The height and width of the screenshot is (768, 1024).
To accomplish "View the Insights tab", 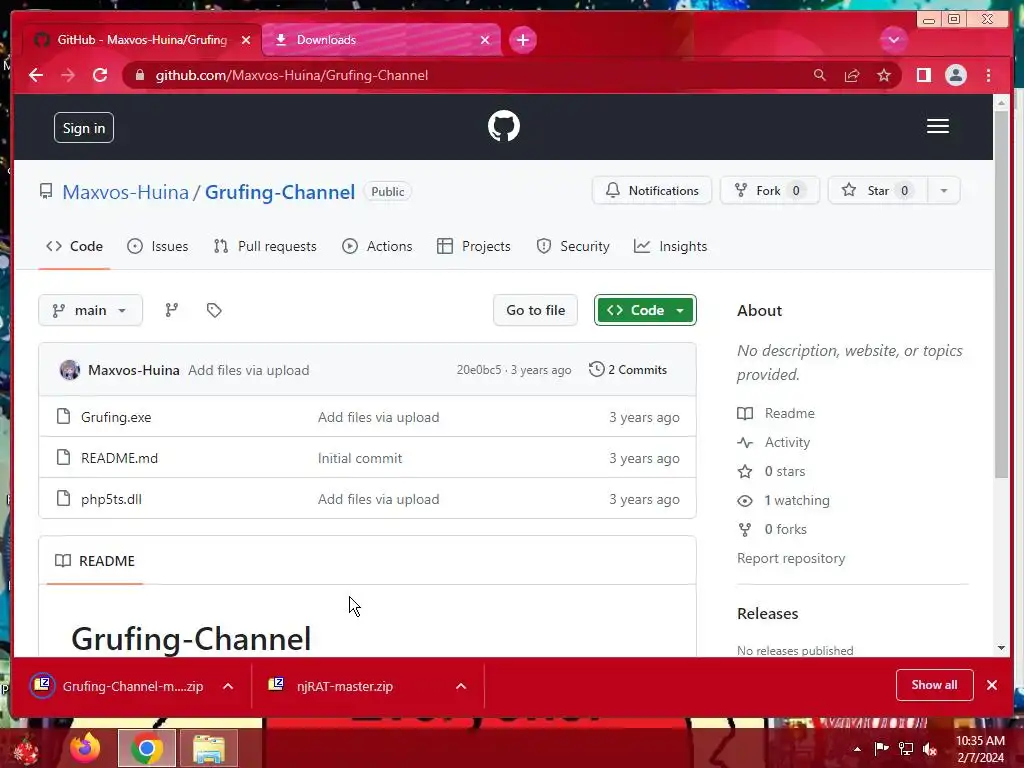I will point(670,246).
